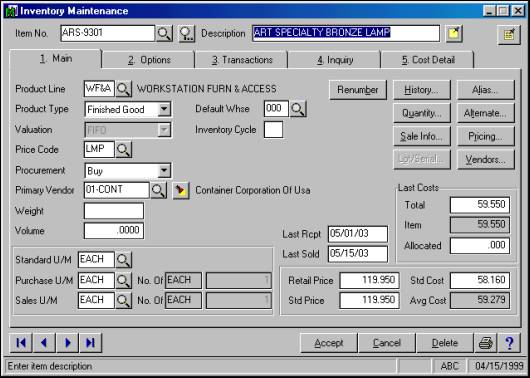The height and width of the screenshot is (378, 530).
Task: Open the Alternate items dialog
Action: [486, 113]
